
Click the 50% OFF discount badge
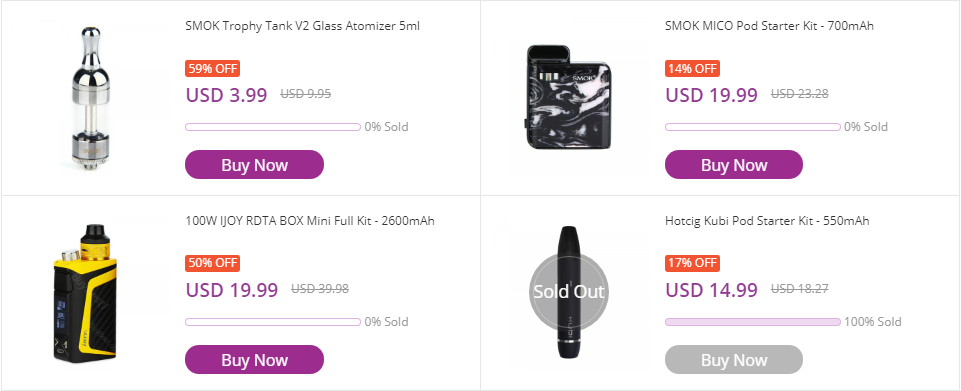point(212,264)
